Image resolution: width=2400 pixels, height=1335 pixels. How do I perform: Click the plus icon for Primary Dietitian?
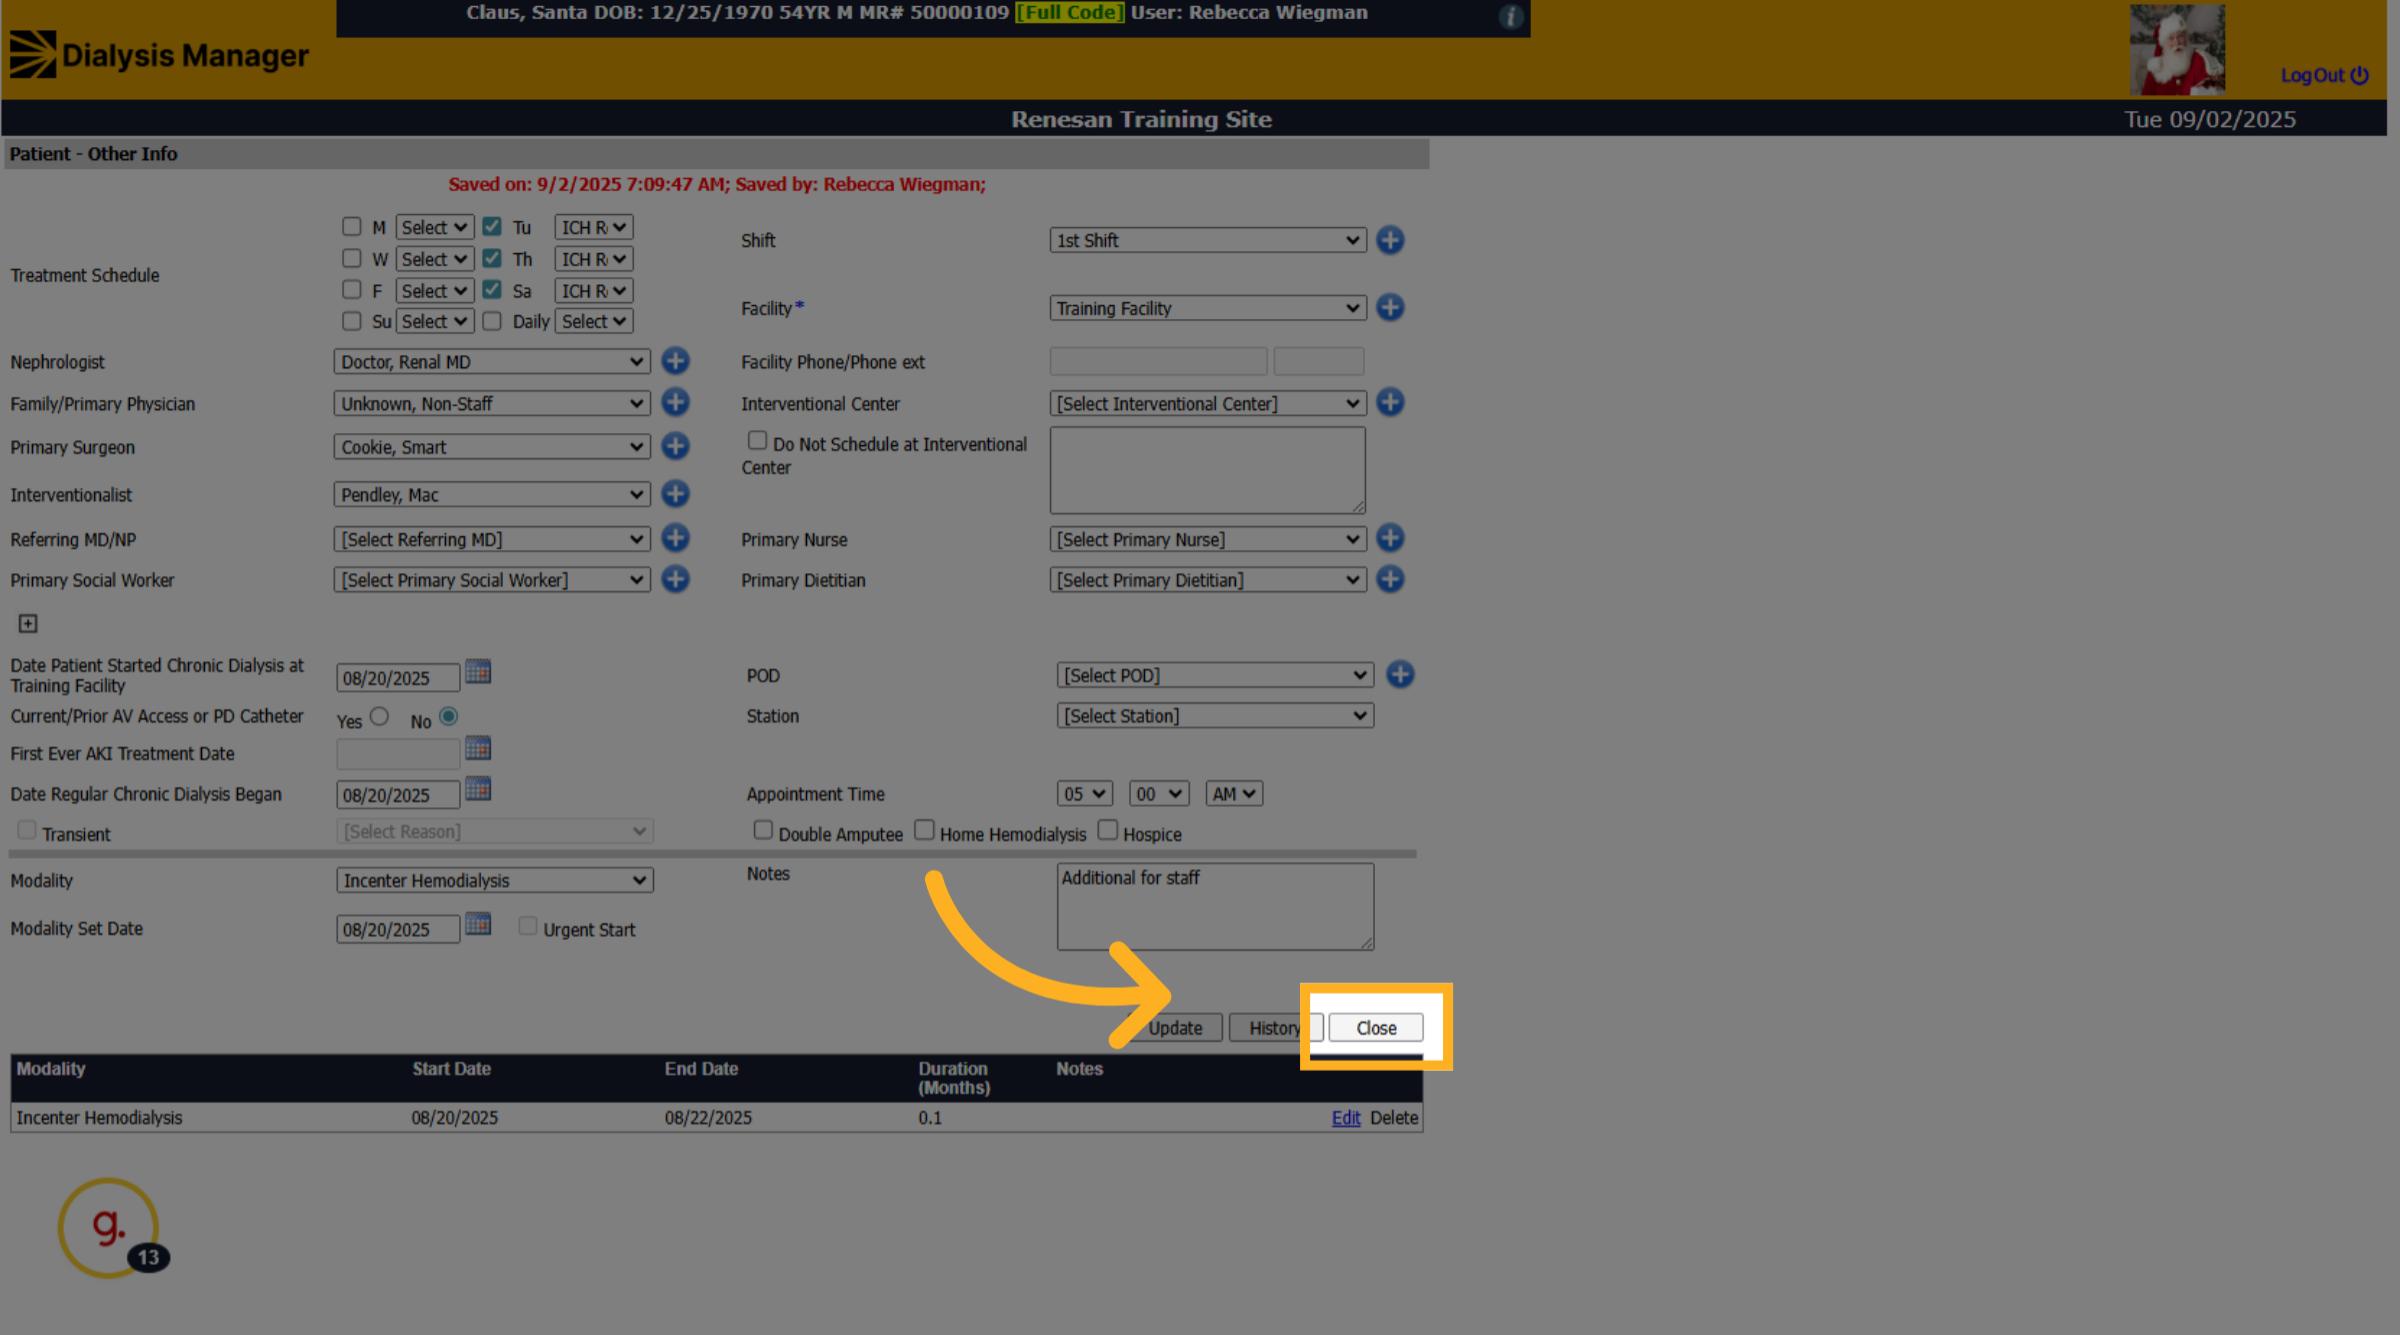[1390, 579]
